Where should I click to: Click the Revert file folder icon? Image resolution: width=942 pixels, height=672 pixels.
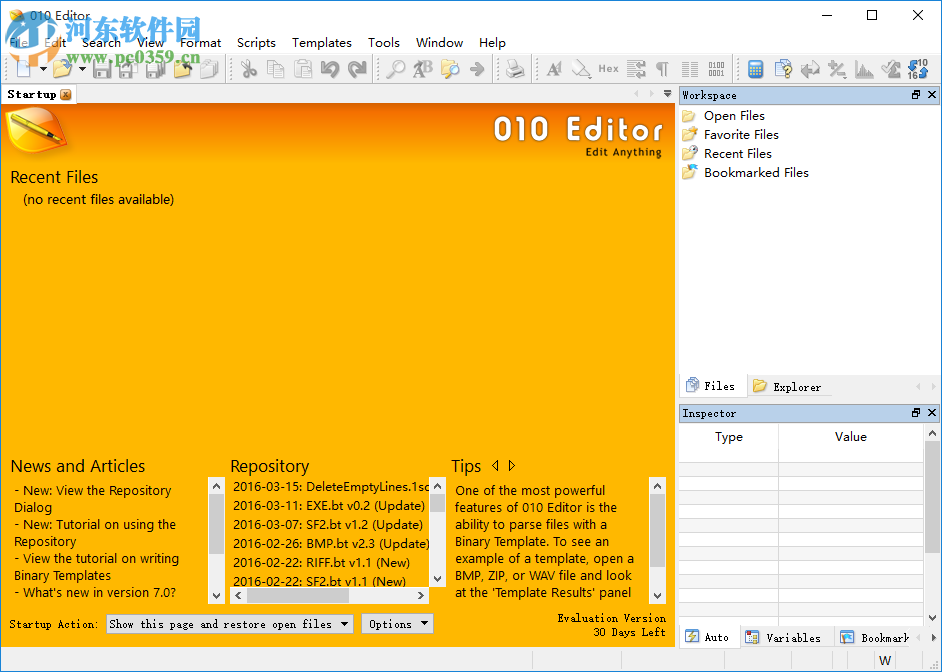(x=183, y=69)
